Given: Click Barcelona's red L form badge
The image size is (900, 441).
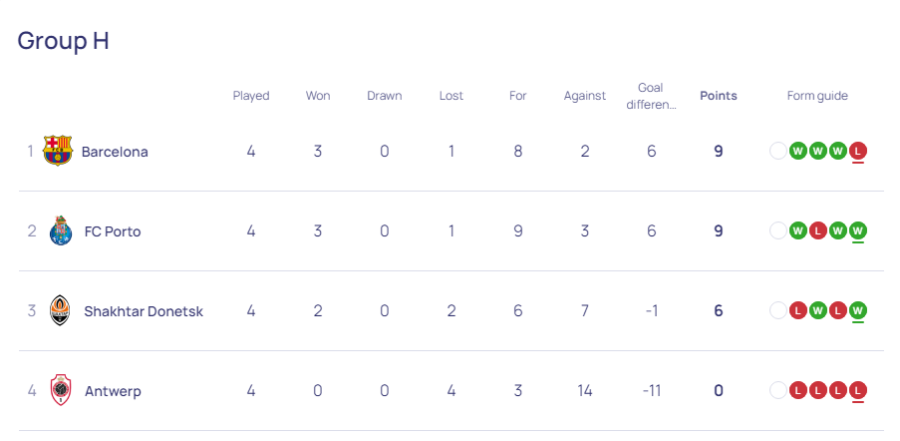Looking at the screenshot, I should tap(858, 152).
